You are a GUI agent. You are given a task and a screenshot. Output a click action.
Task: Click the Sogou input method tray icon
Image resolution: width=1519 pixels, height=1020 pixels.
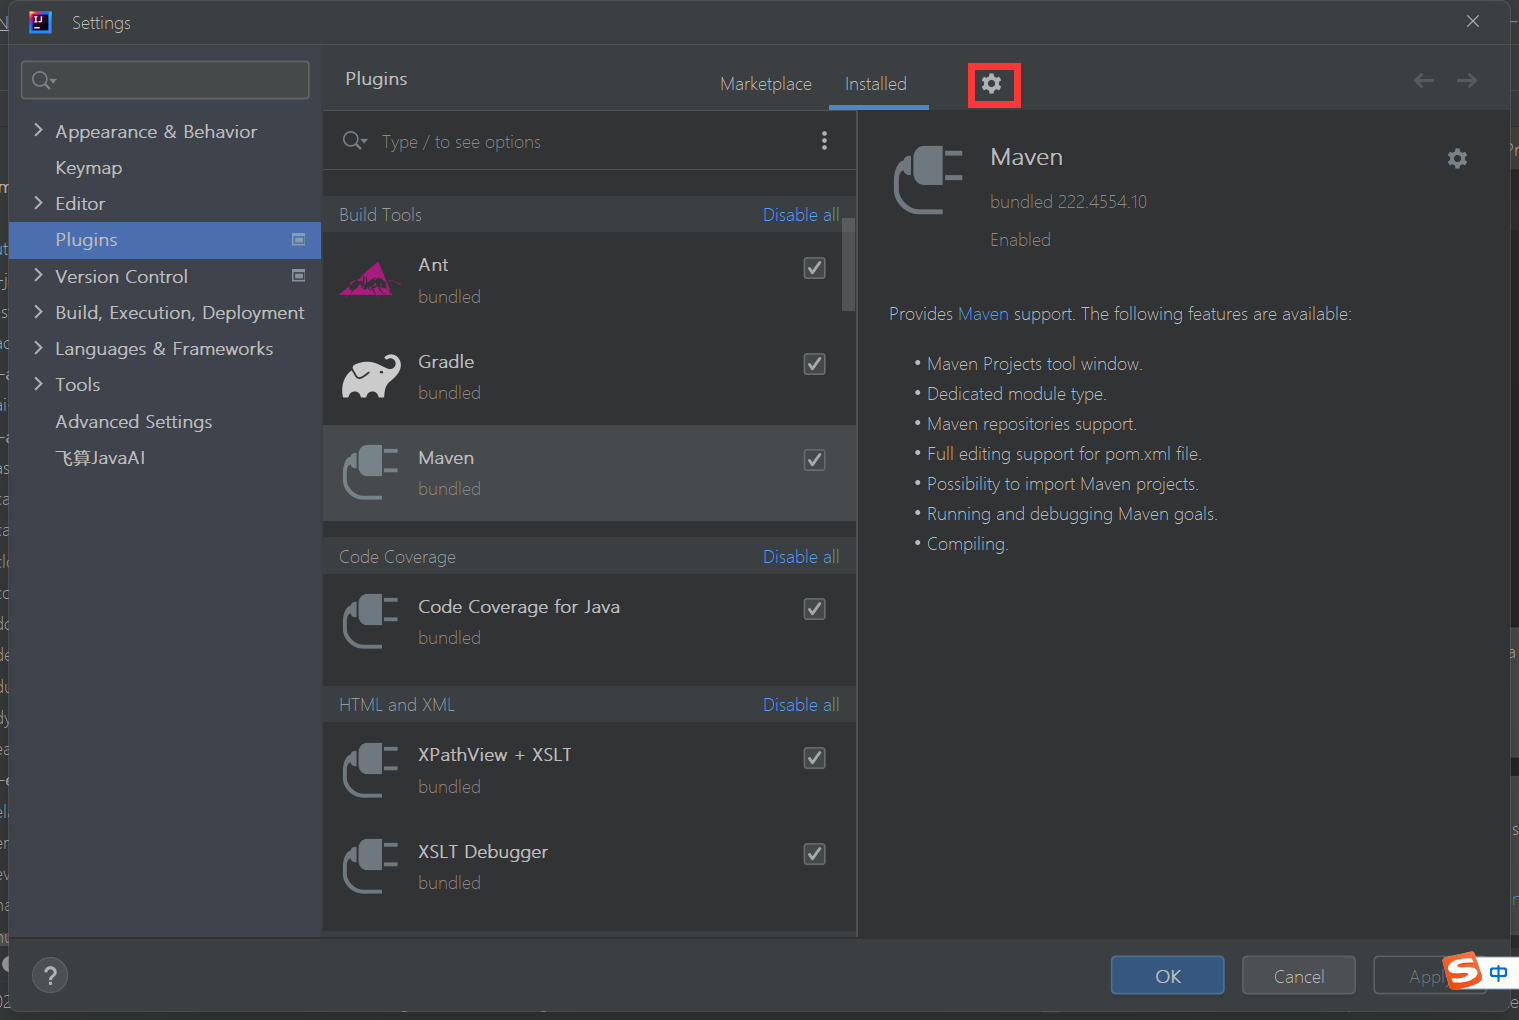1464,971
